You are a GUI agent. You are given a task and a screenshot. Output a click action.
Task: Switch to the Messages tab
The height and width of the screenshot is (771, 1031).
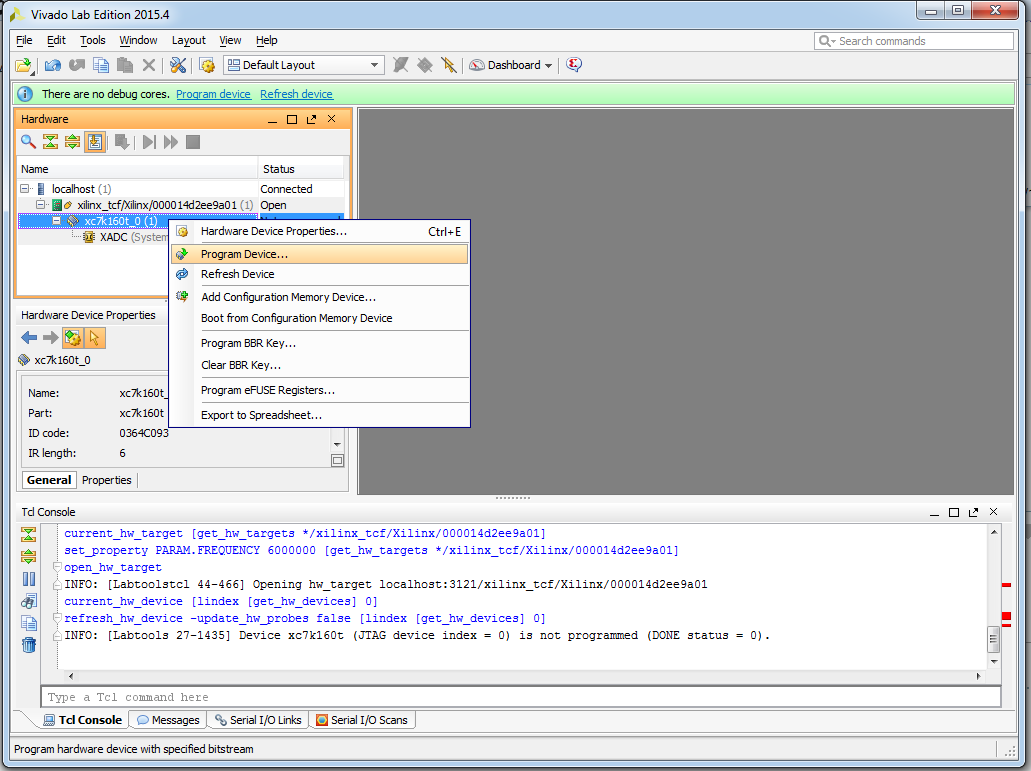tap(168, 720)
